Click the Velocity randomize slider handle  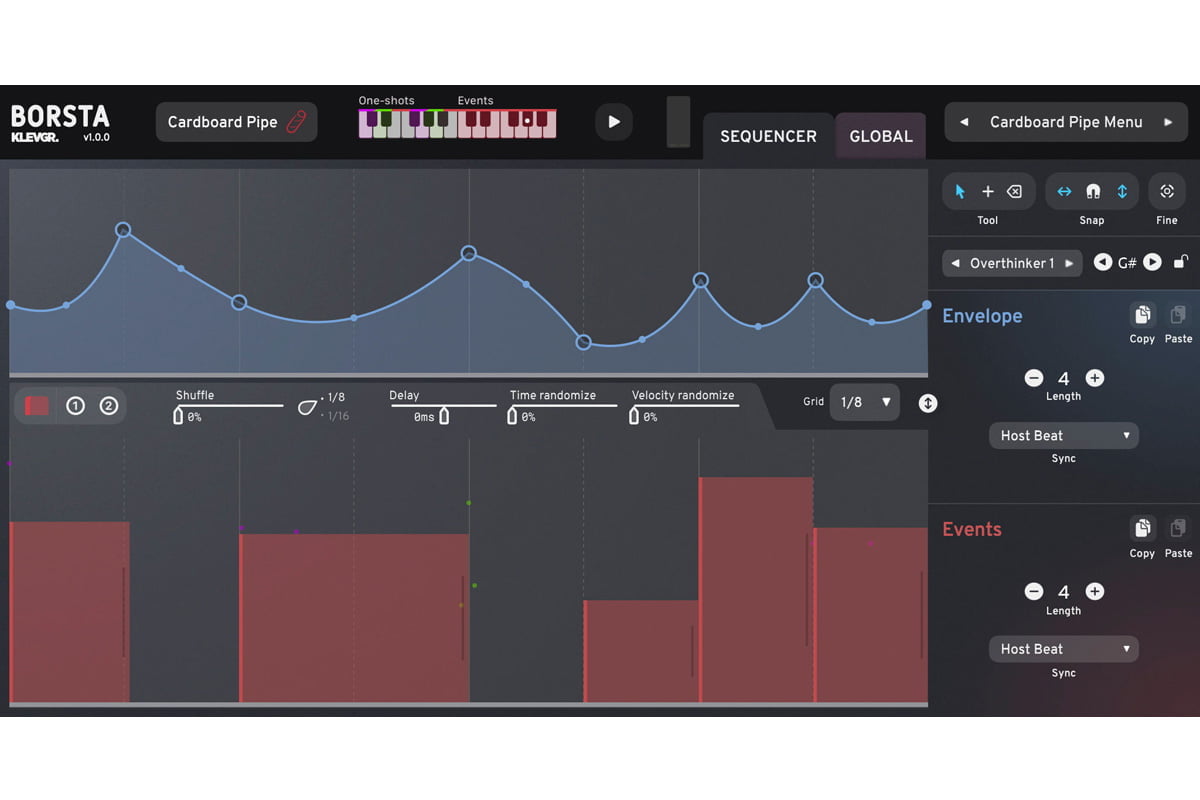coord(634,415)
